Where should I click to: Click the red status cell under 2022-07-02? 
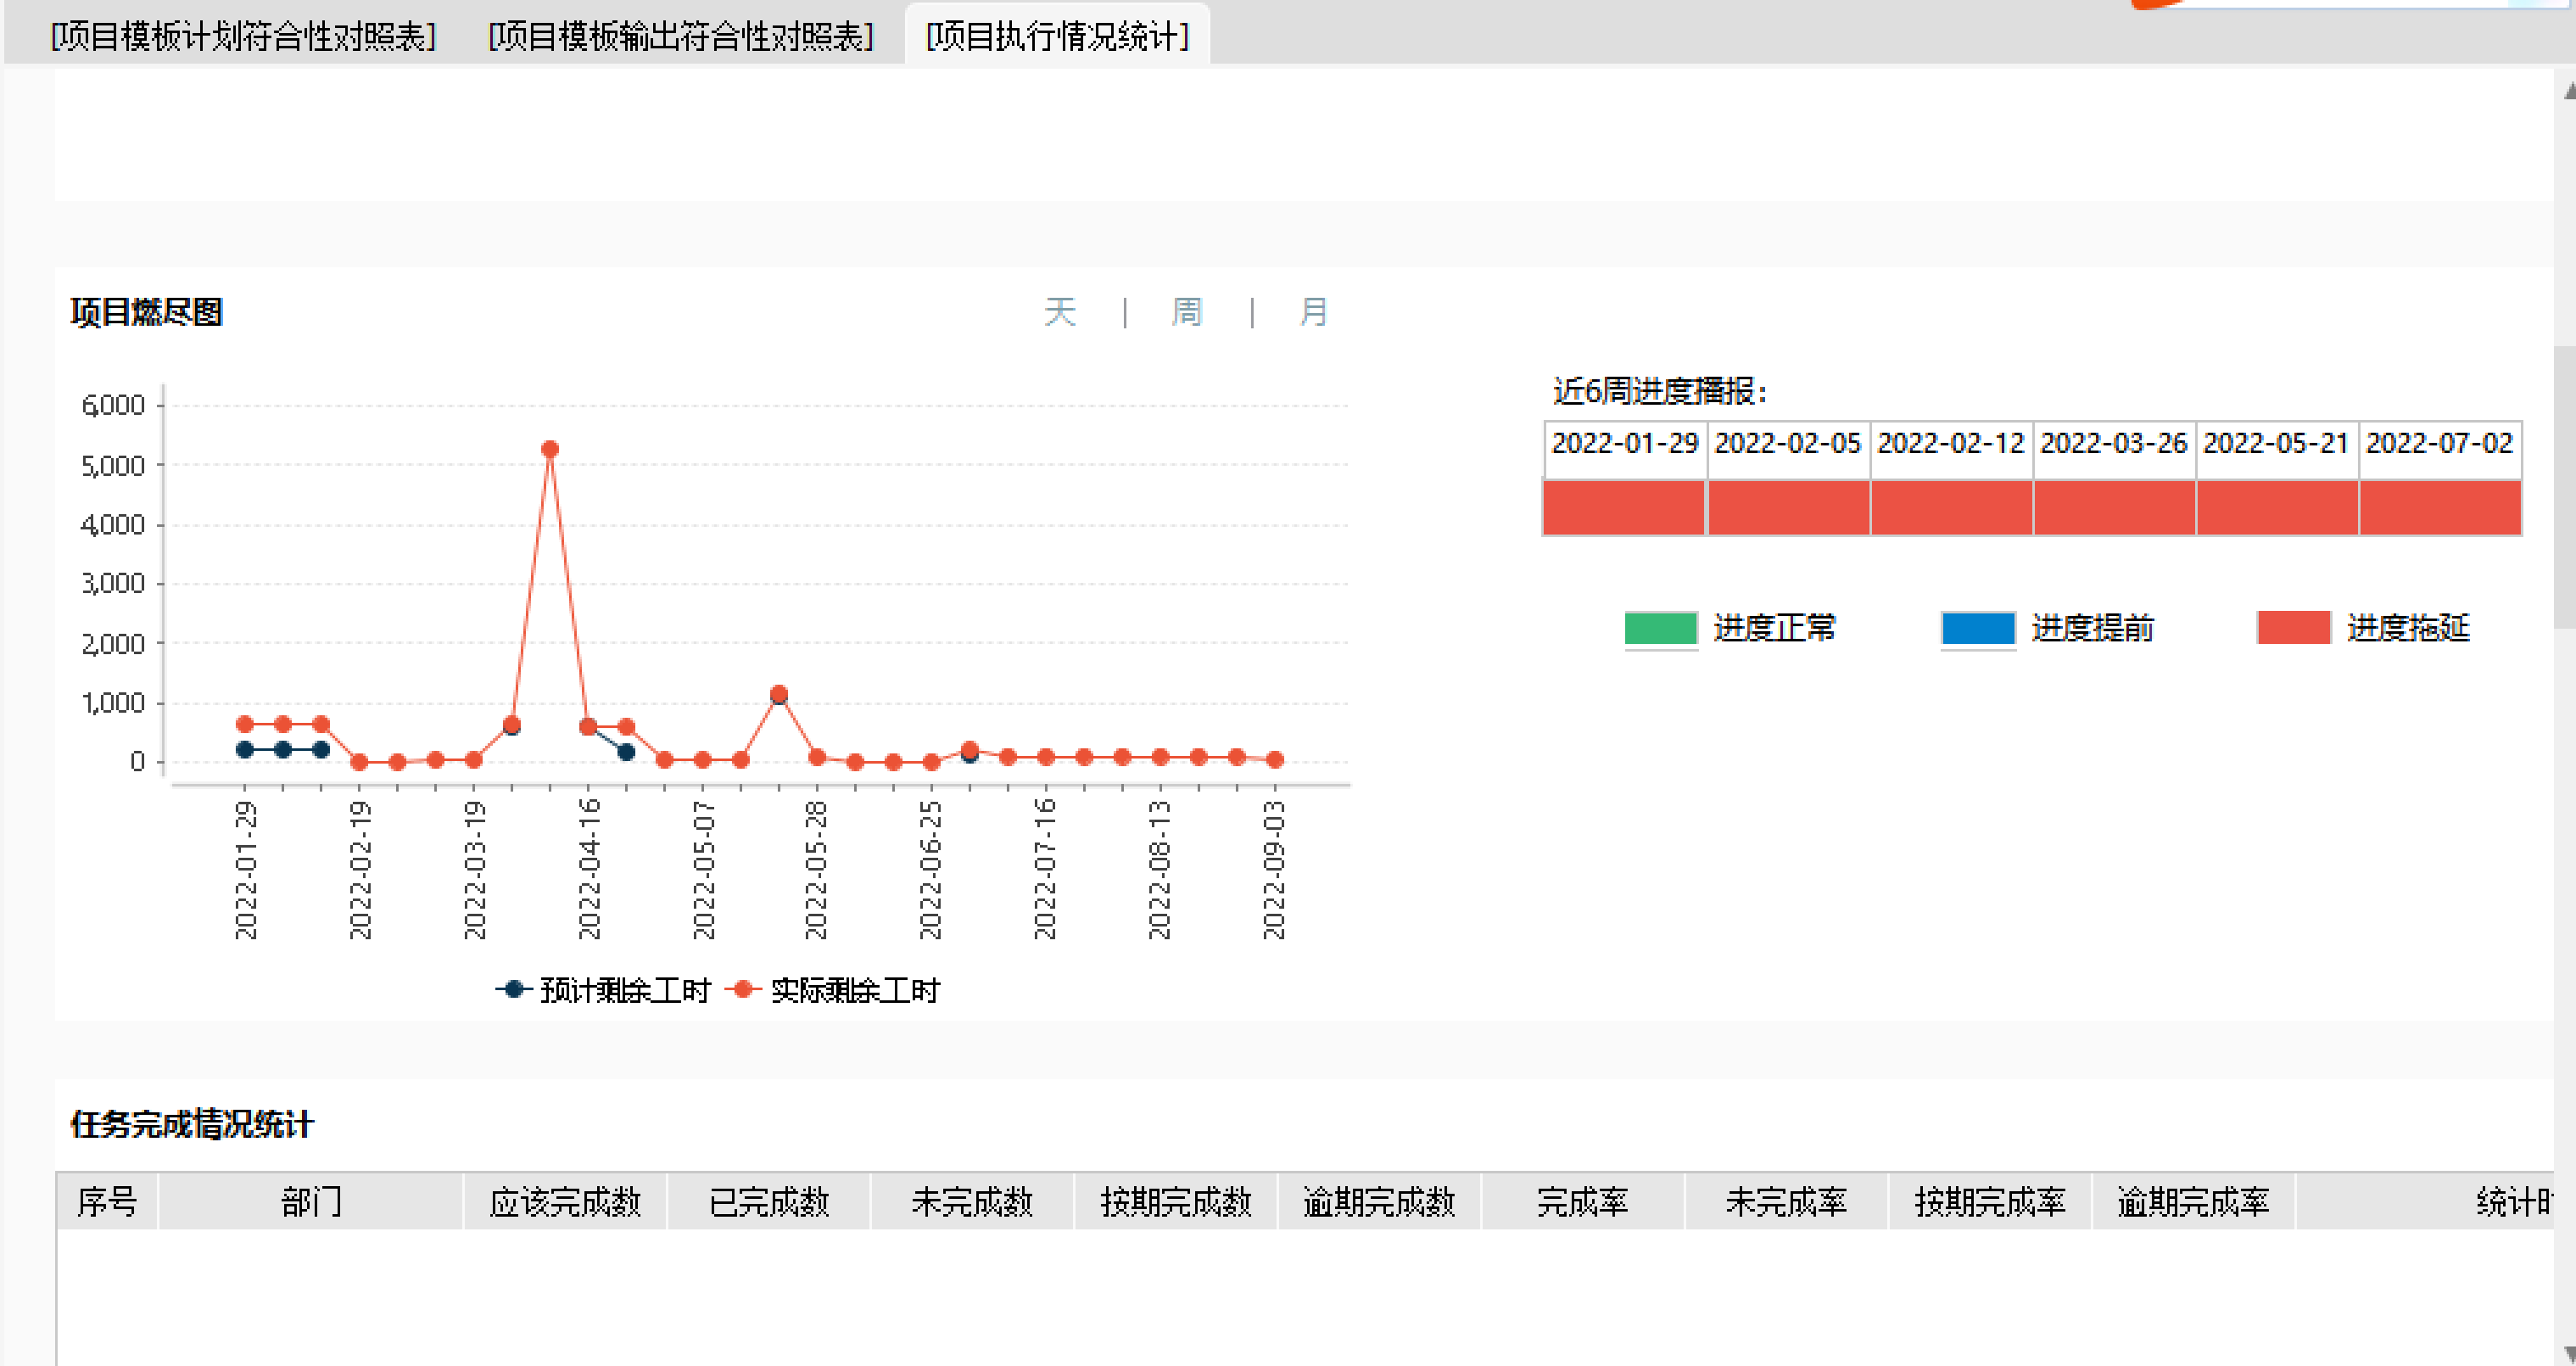point(2439,508)
